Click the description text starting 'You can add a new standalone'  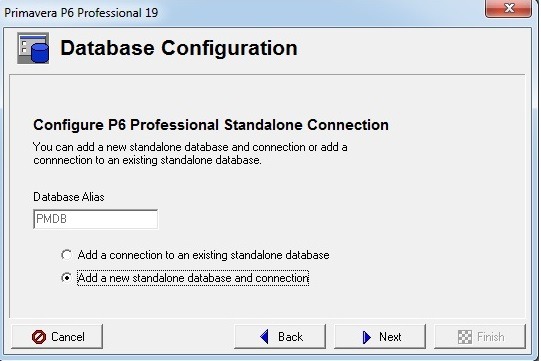(190, 154)
